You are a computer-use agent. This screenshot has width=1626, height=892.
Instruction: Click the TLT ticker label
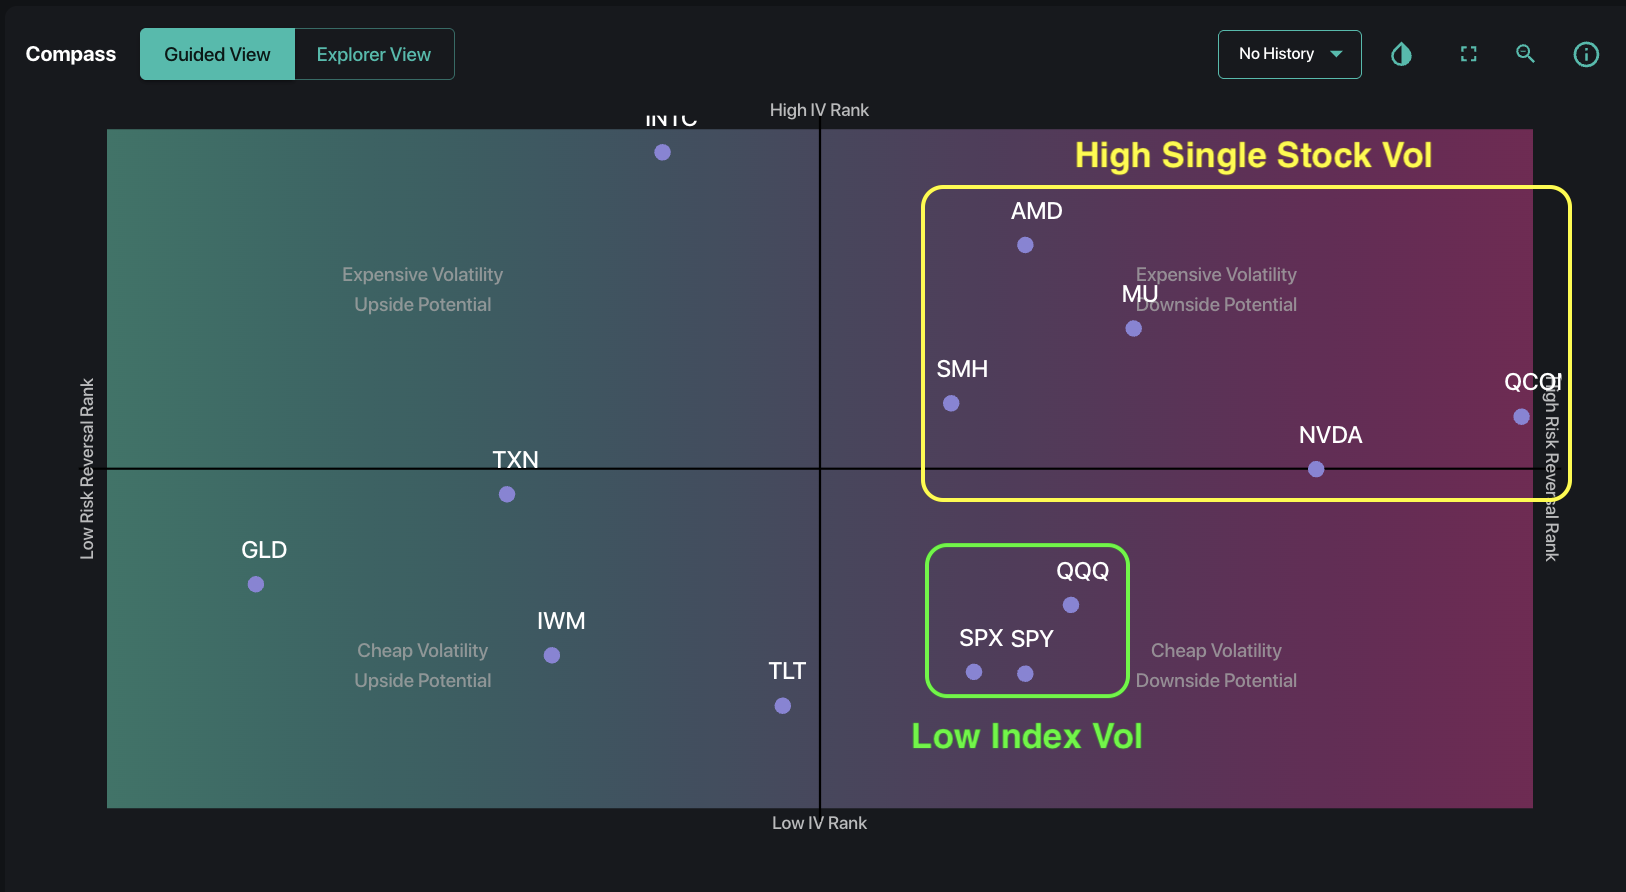tap(787, 671)
